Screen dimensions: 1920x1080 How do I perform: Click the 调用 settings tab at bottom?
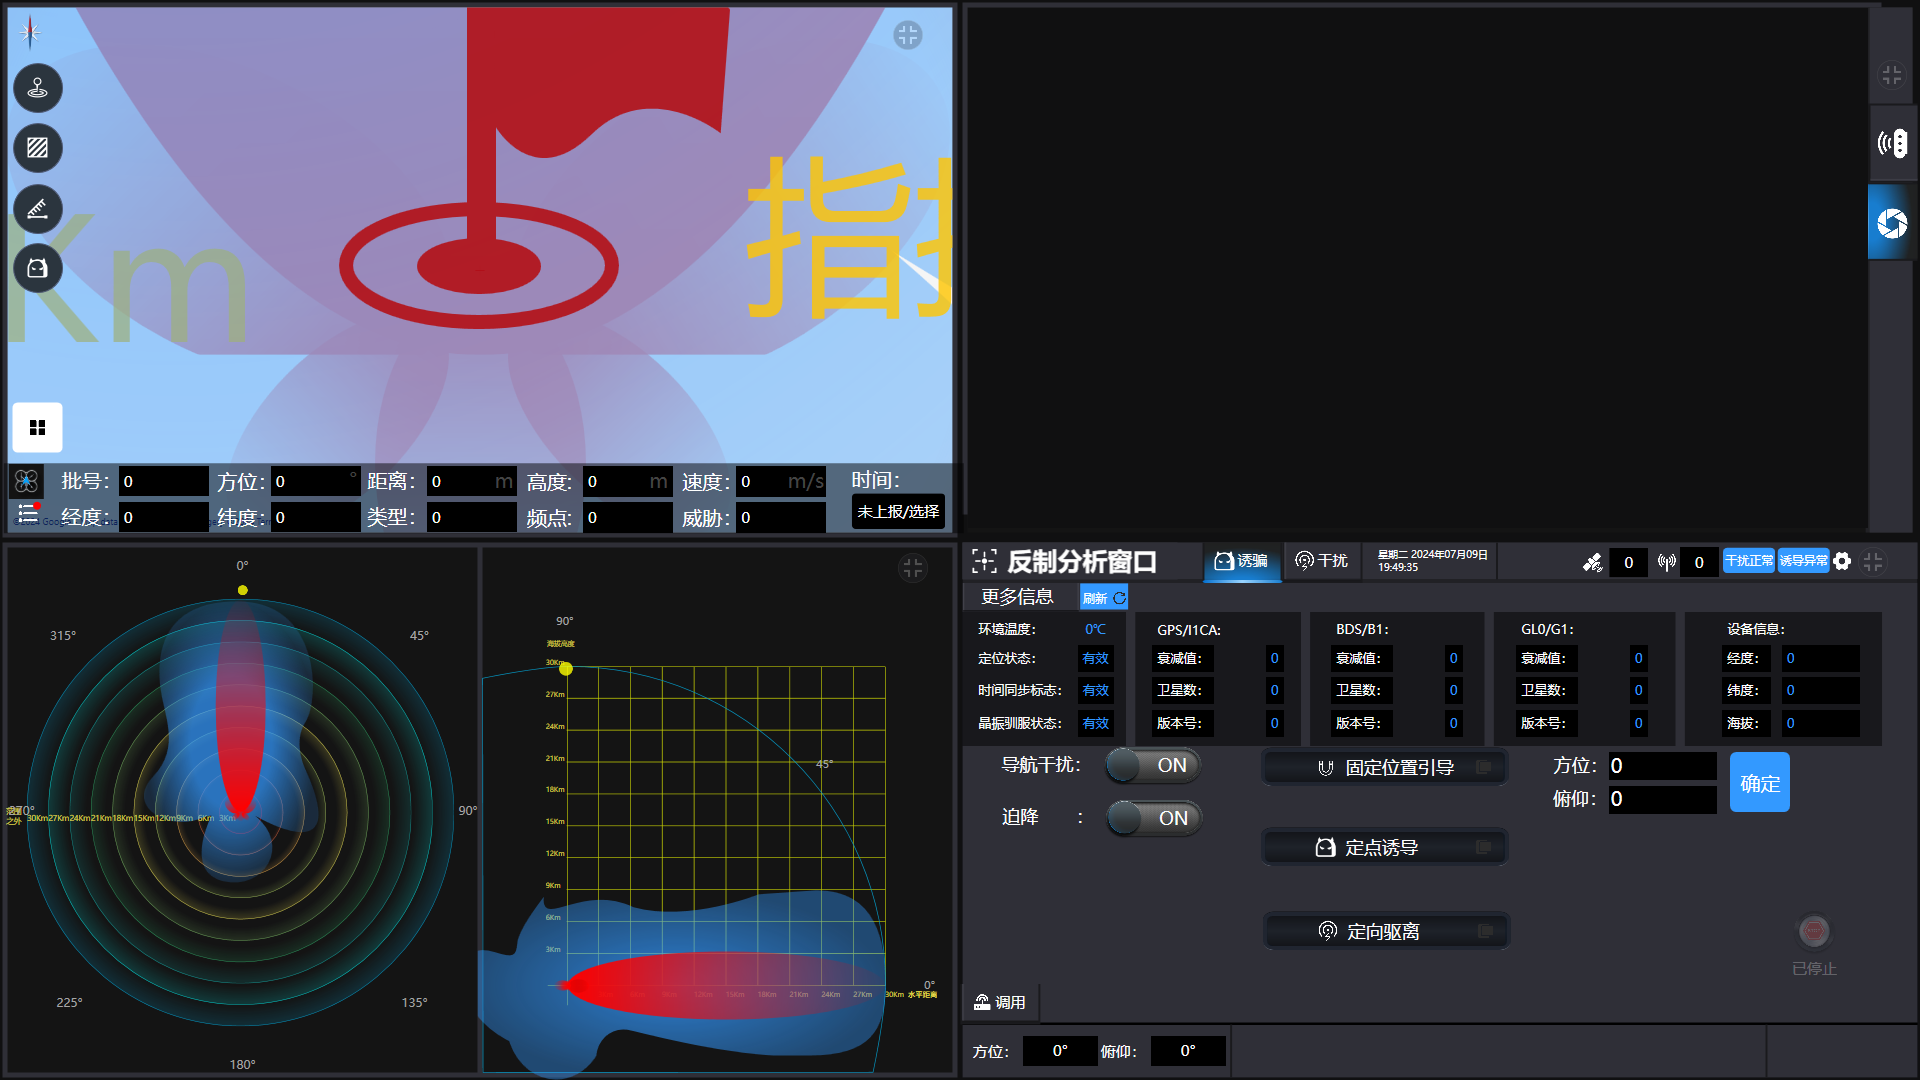(x=1006, y=1004)
